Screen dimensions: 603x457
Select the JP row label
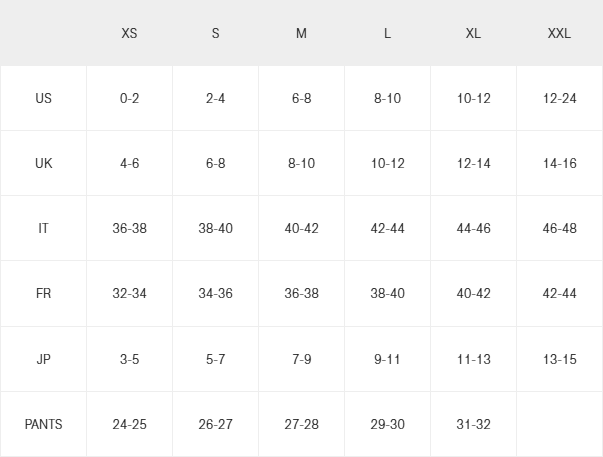point(43,359)
